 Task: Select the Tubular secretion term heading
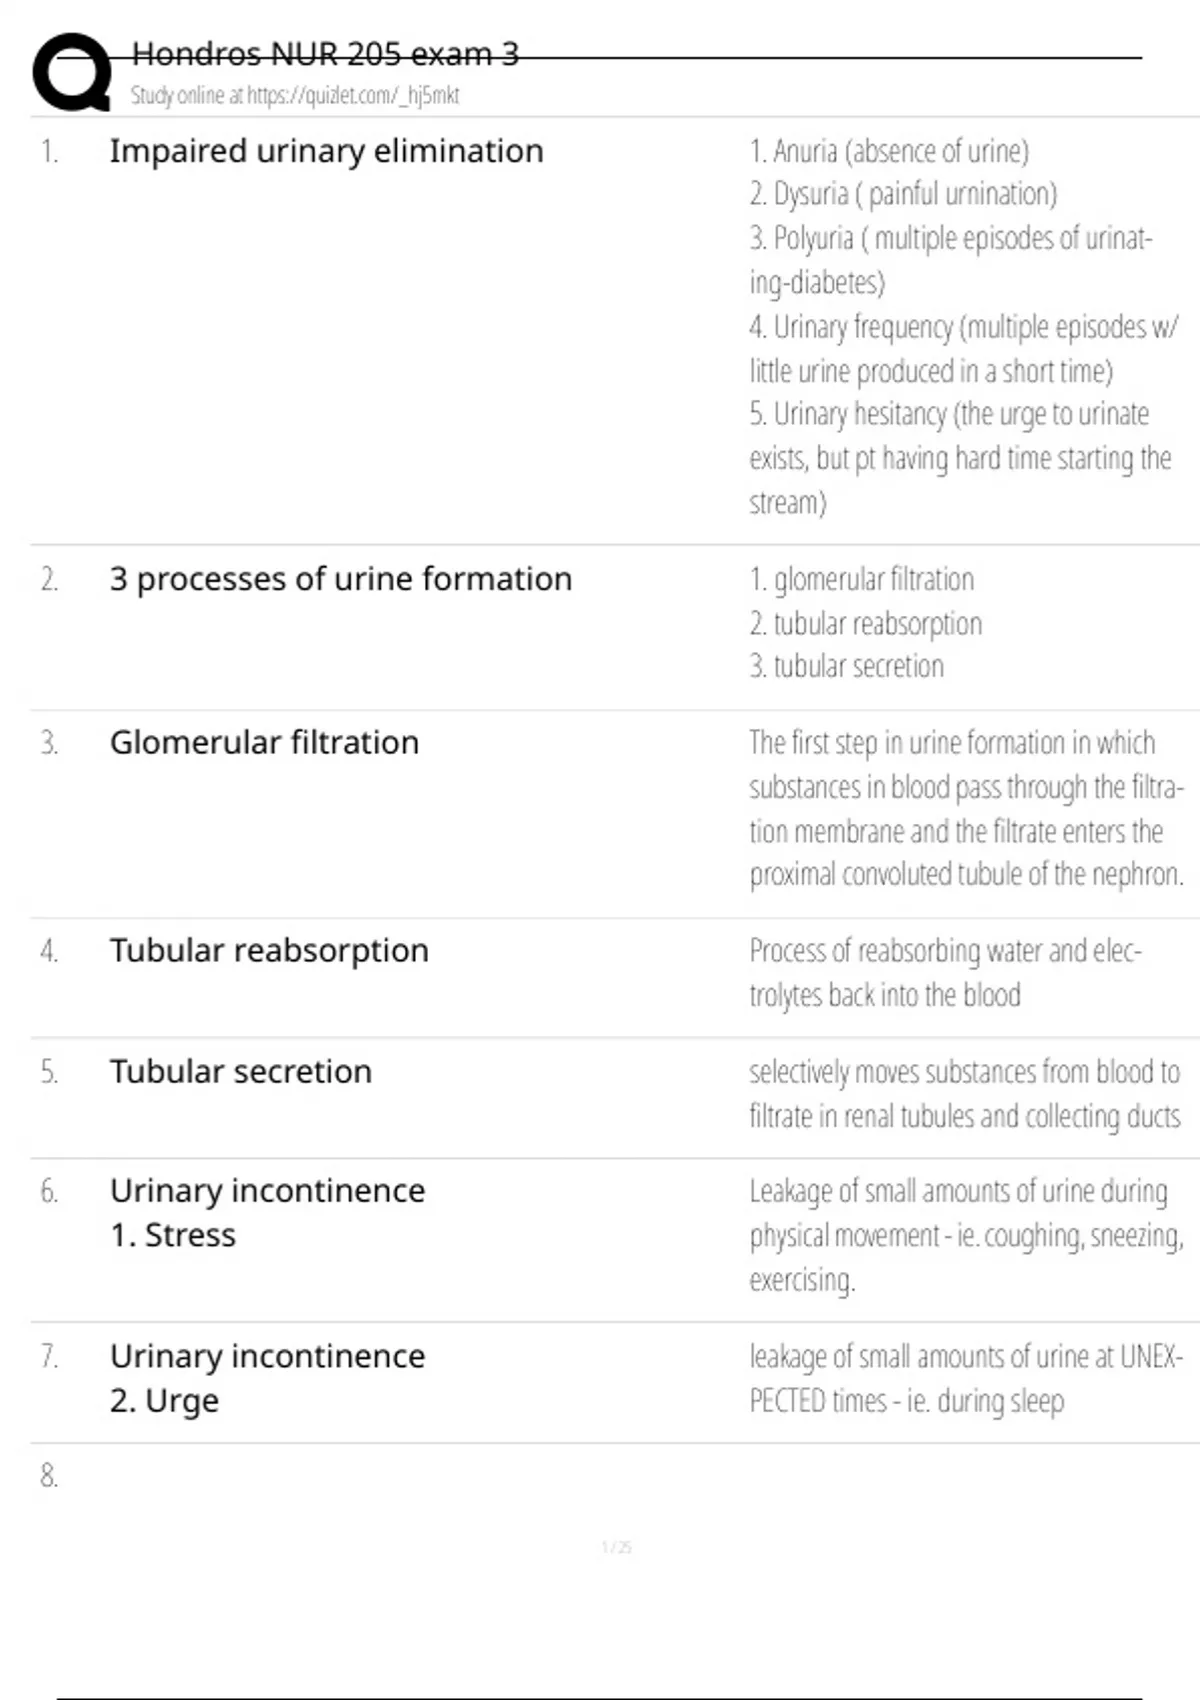pyautogui.click(x=241, y=1072)
